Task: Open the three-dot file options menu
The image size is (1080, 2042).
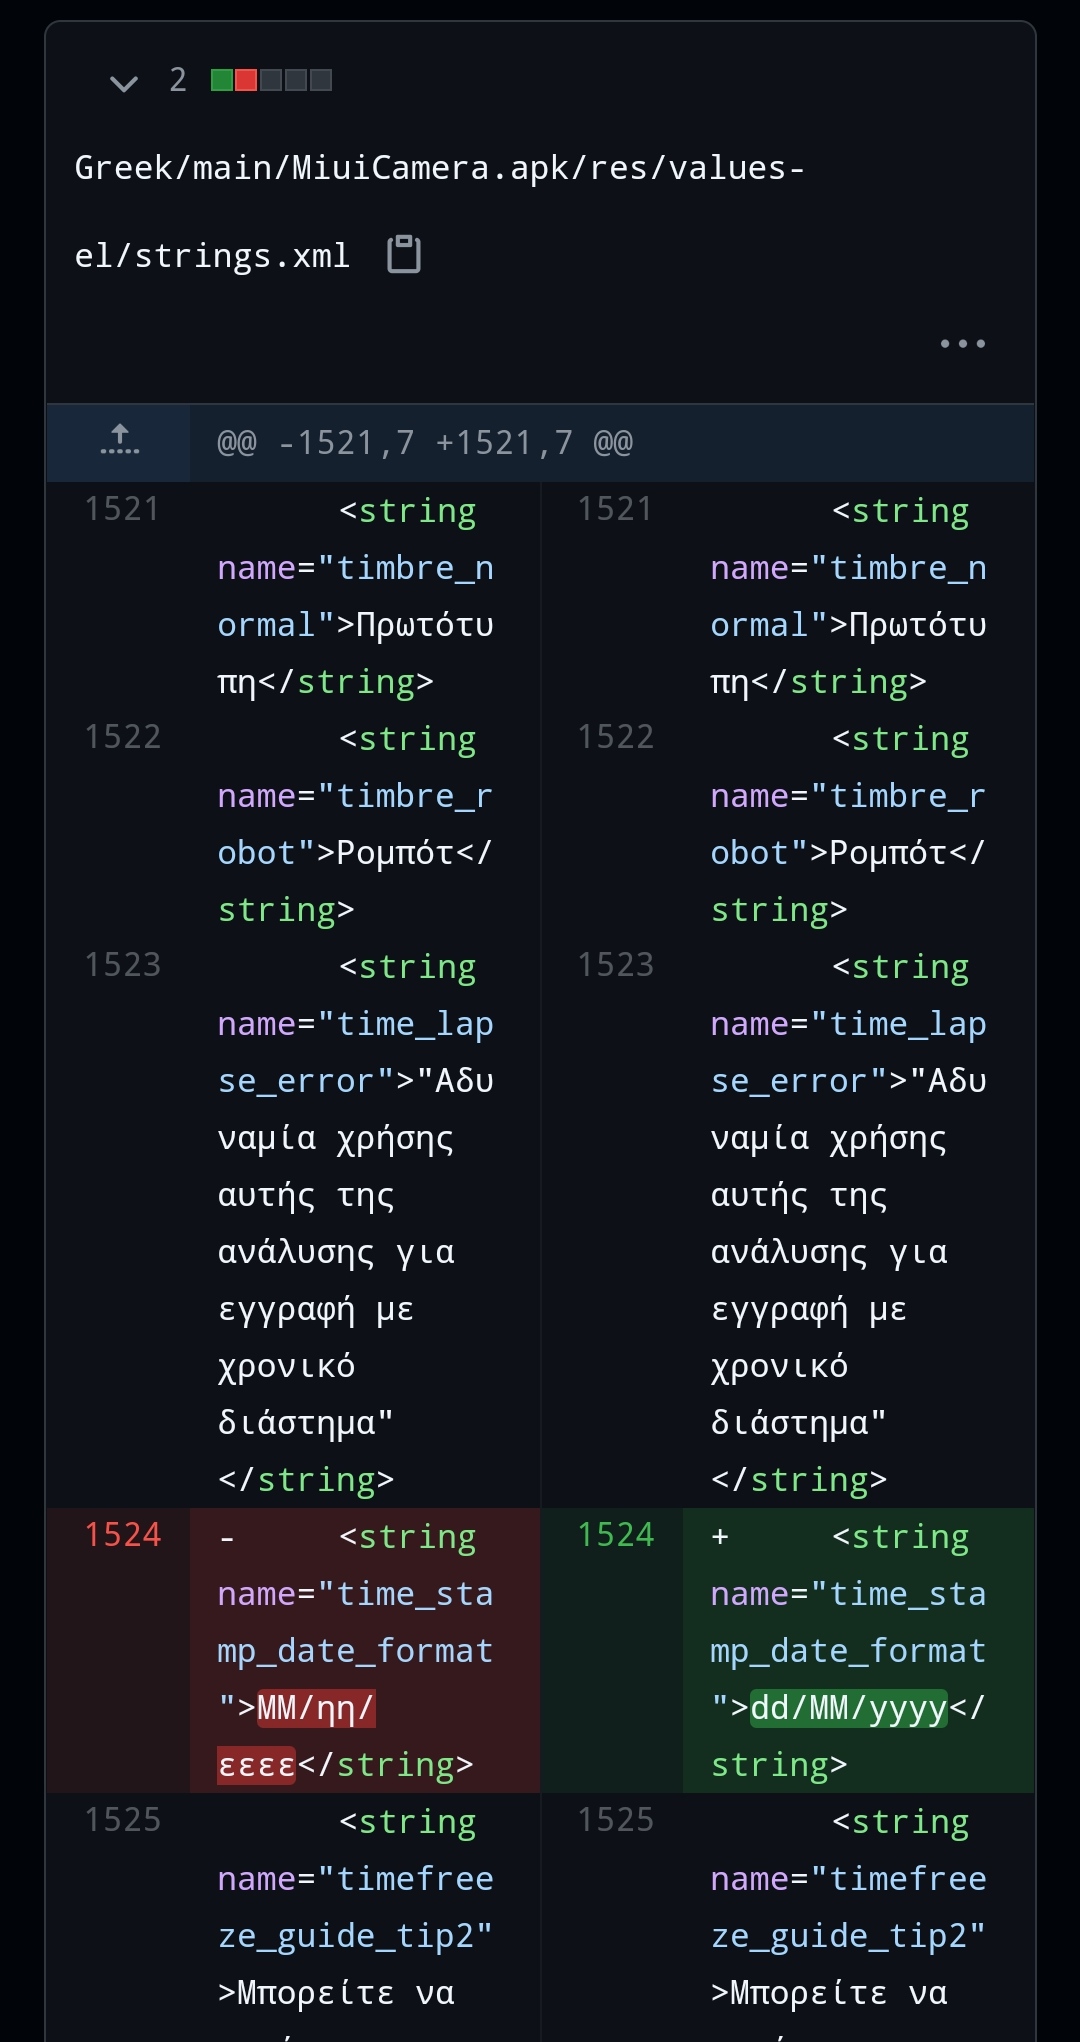Action: click(x=962, y=344)
